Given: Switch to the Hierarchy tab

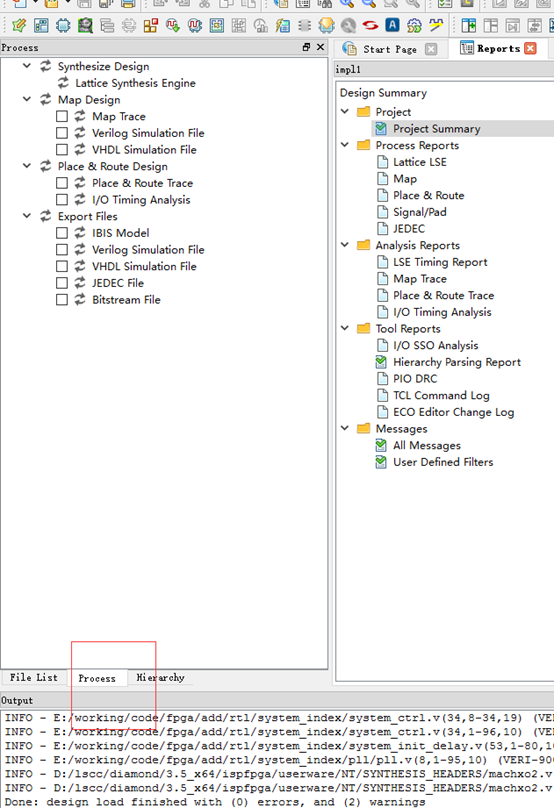Looking at the screenshot, I should pyautogui.click(x=160, y=678).
